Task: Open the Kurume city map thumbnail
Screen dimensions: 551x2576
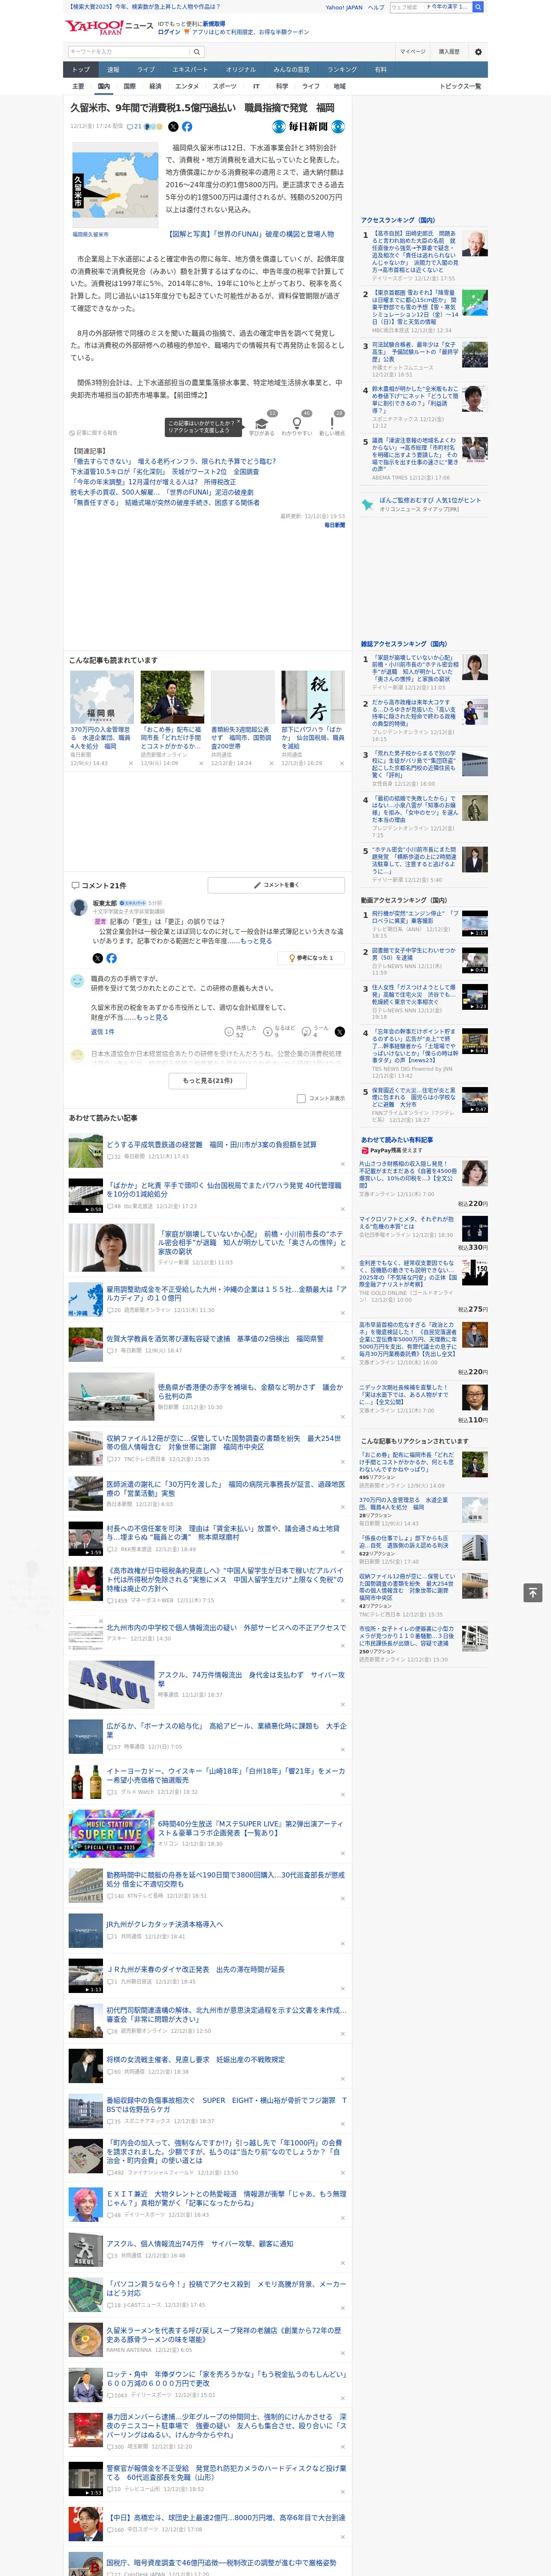Action: (x=115, y=185)
